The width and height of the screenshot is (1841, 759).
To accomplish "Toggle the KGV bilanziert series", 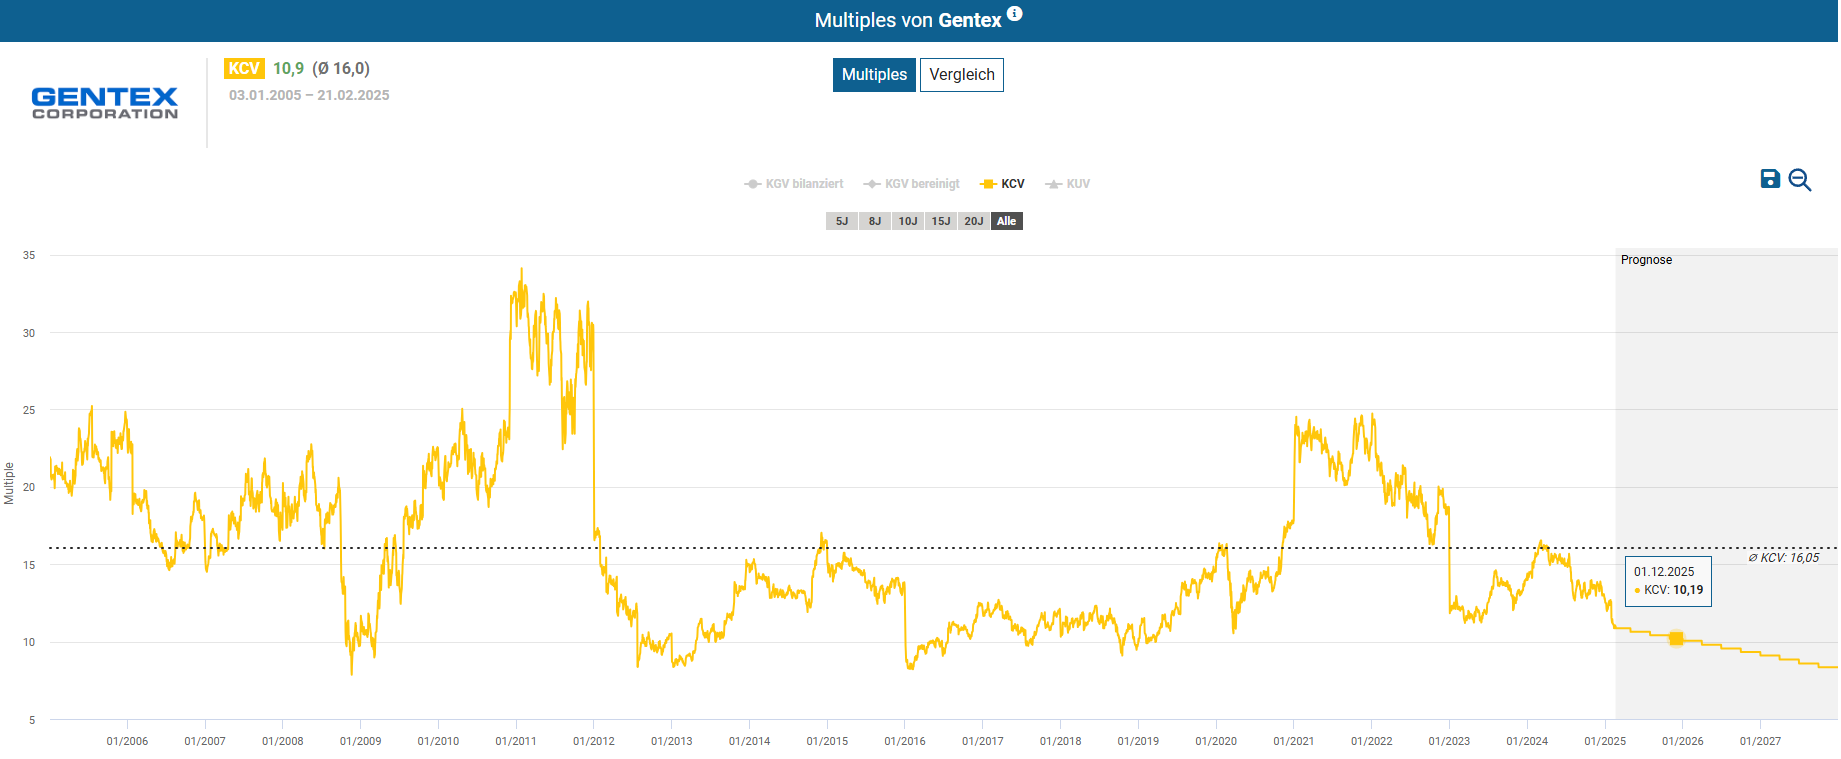I will tap(794, 184).
